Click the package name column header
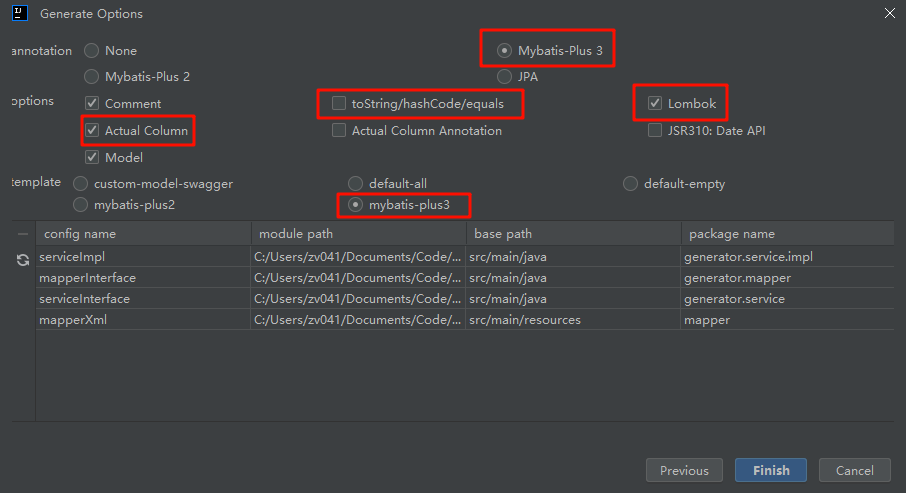906x493 pixels. pyautogui.click(x=788, y=233)
